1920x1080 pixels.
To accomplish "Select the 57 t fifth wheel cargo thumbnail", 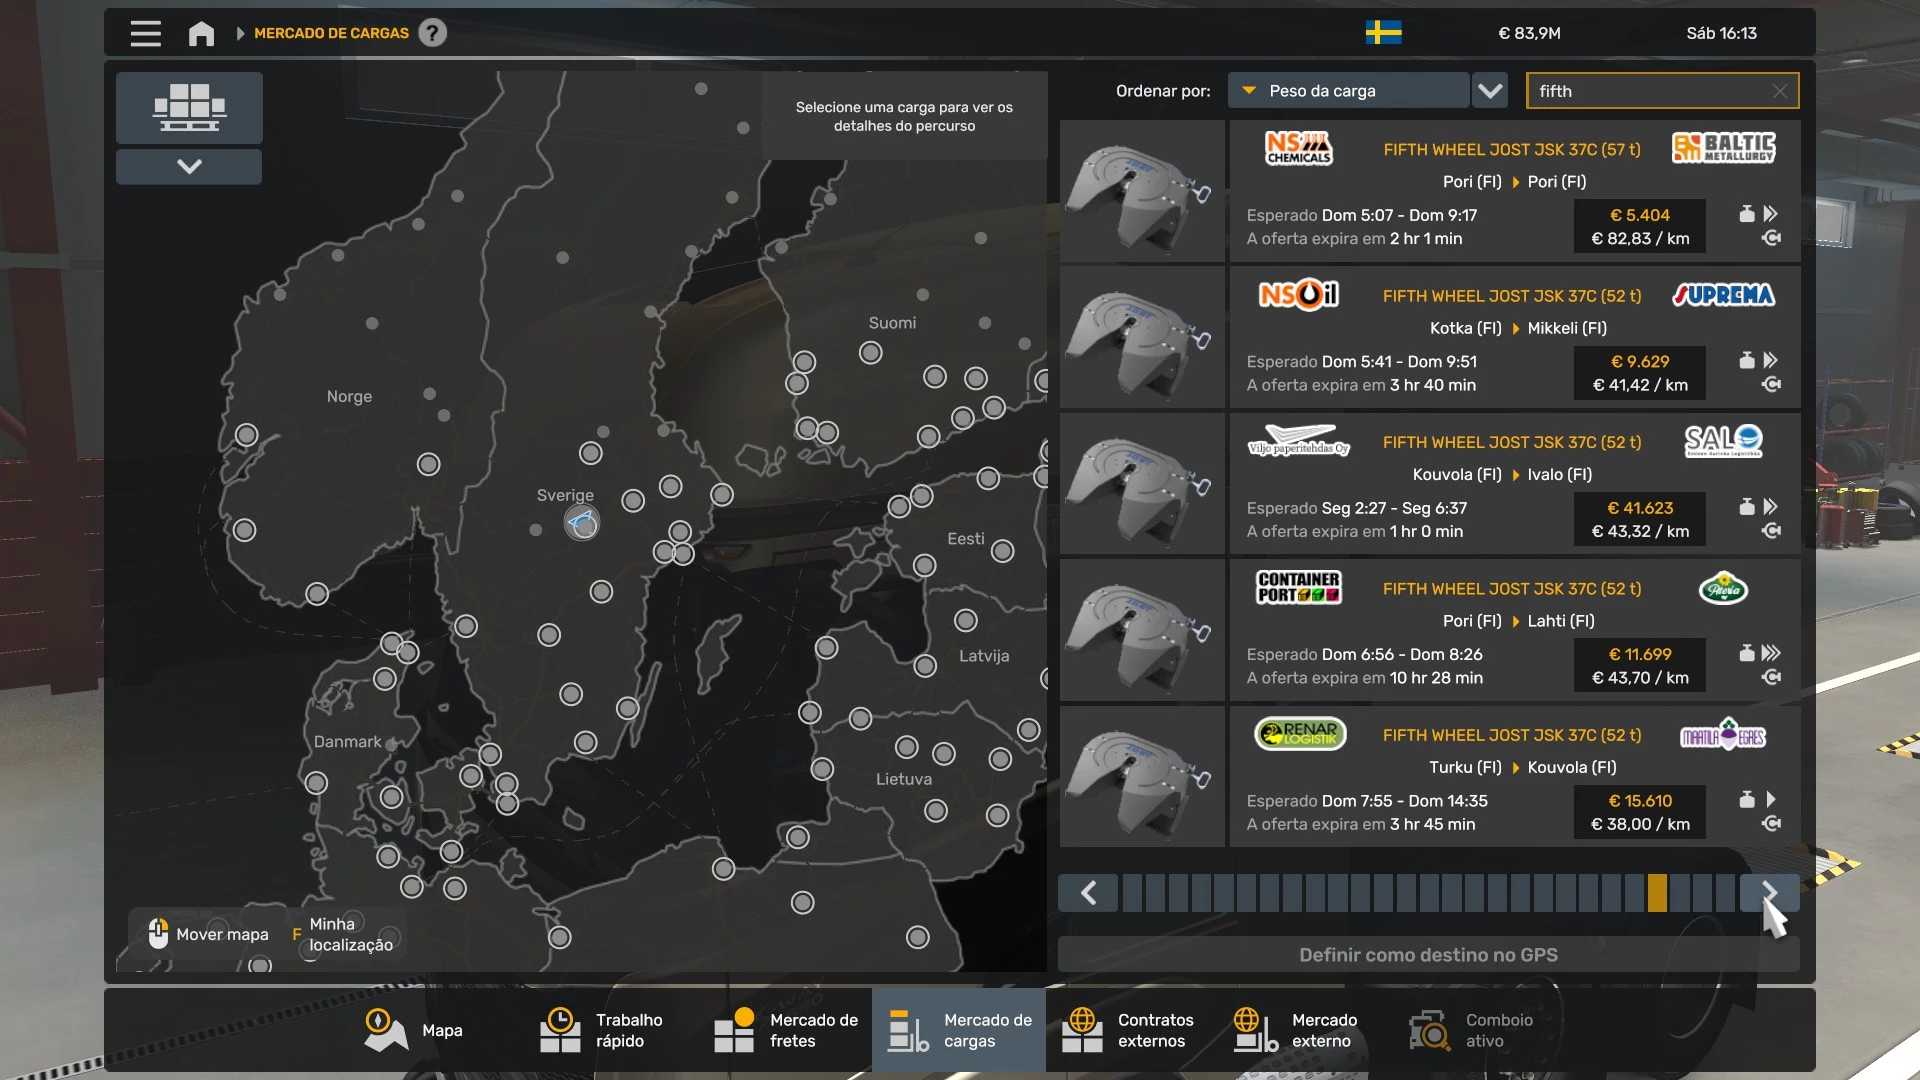I will (1142, 191).
